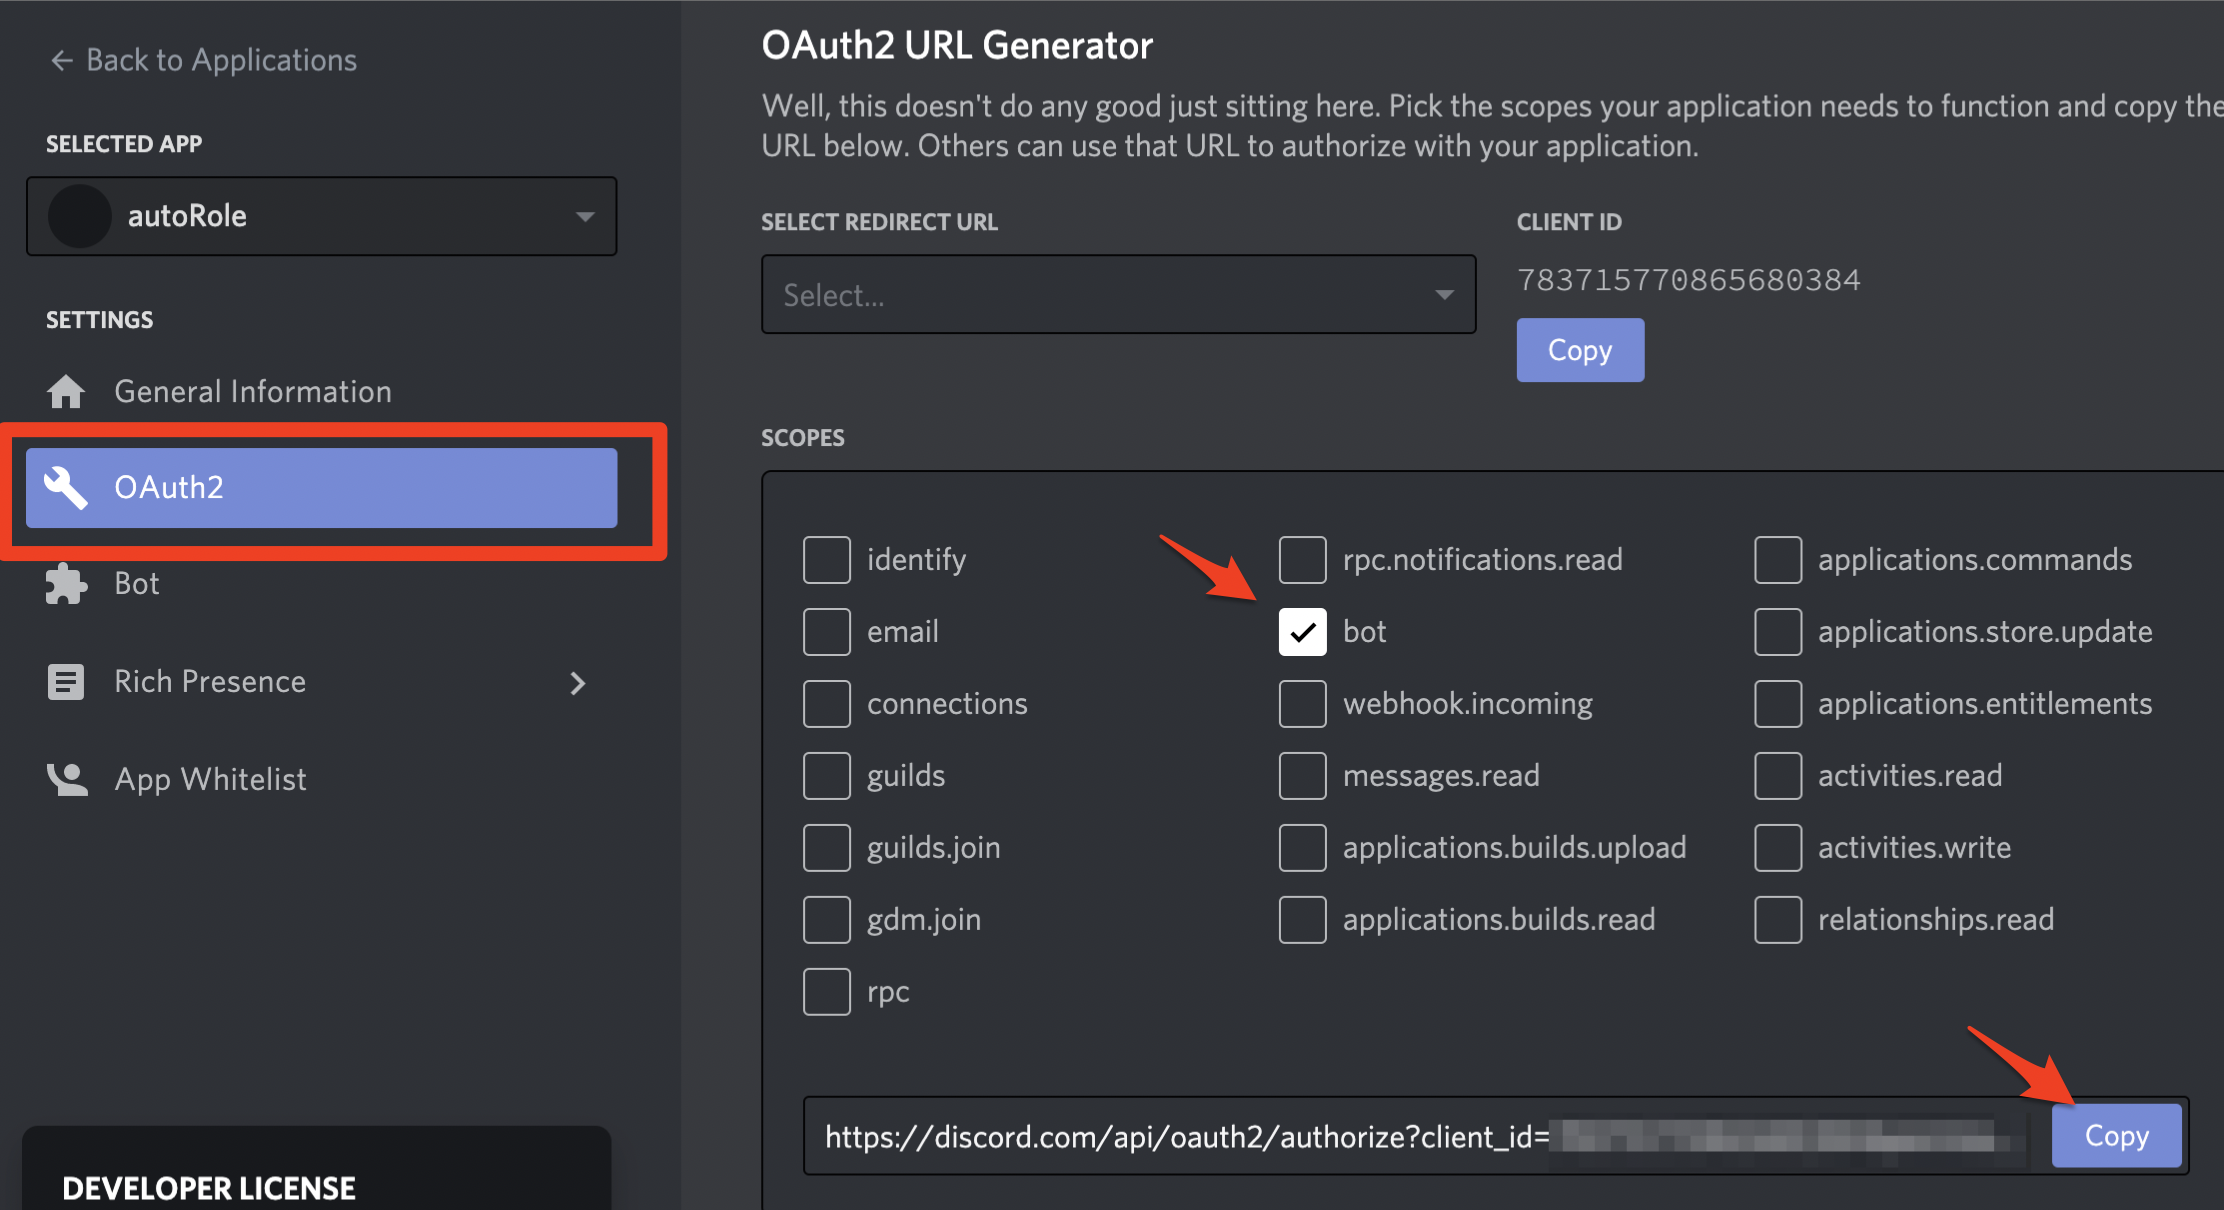
Task: Check the applications.commands scope
Action: pos(1778,560)
